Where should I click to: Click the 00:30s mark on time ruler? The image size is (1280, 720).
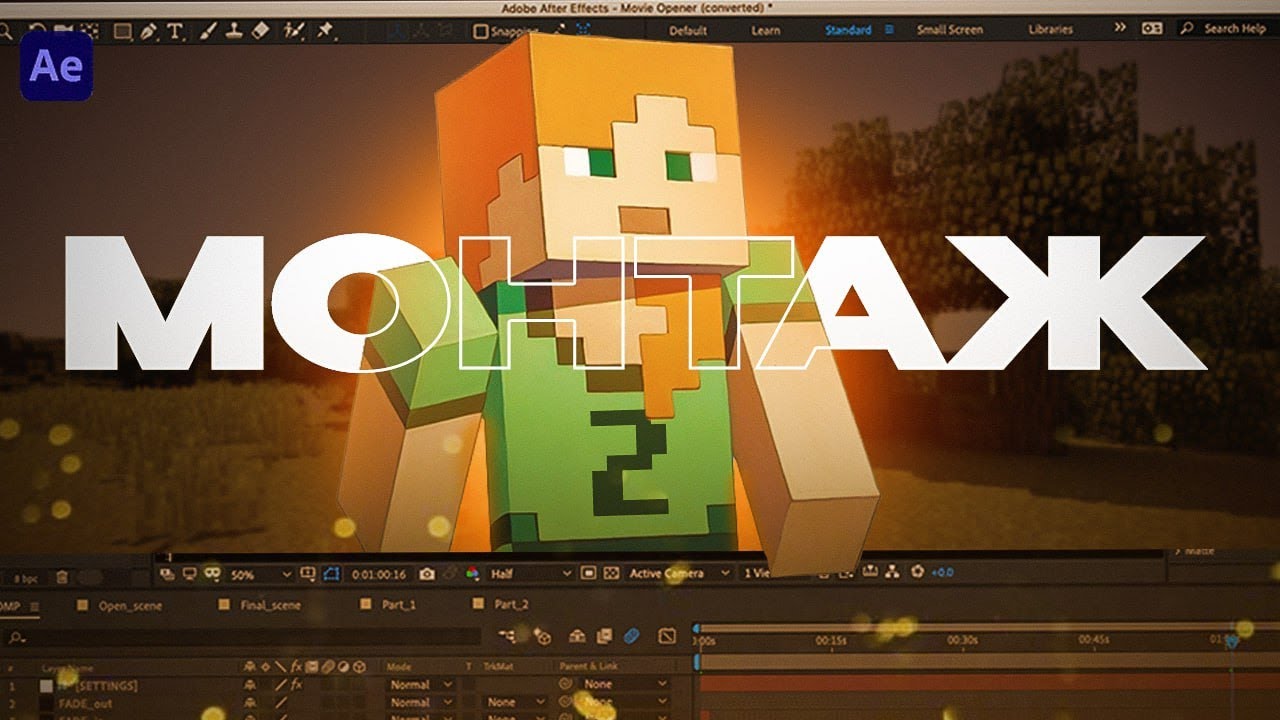(962, 639)
